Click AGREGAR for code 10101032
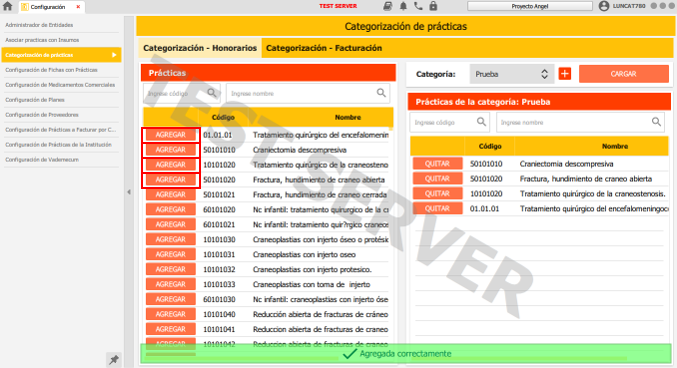677x368 pixels. click(171, 270)
